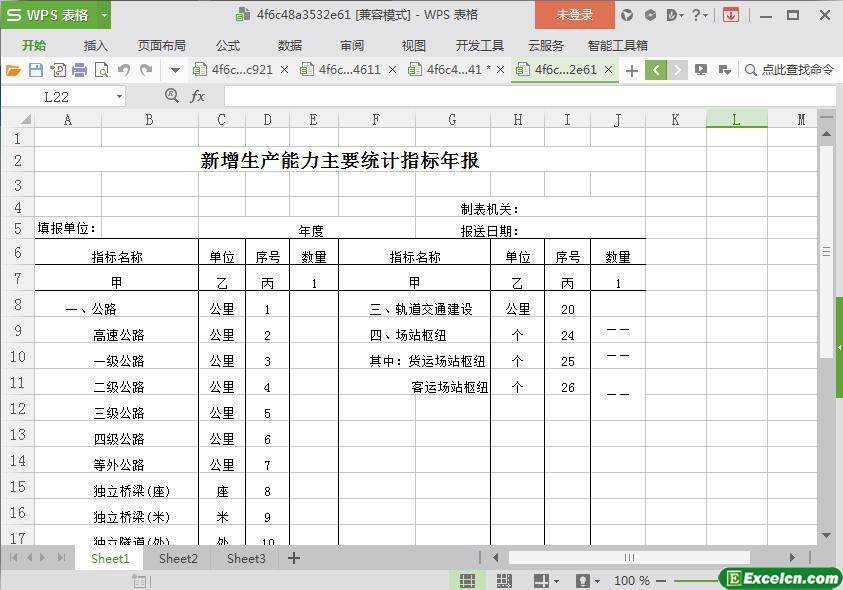Go to next document tab arrow
Screen dimensions: 843x590
(x=677, y=70)
